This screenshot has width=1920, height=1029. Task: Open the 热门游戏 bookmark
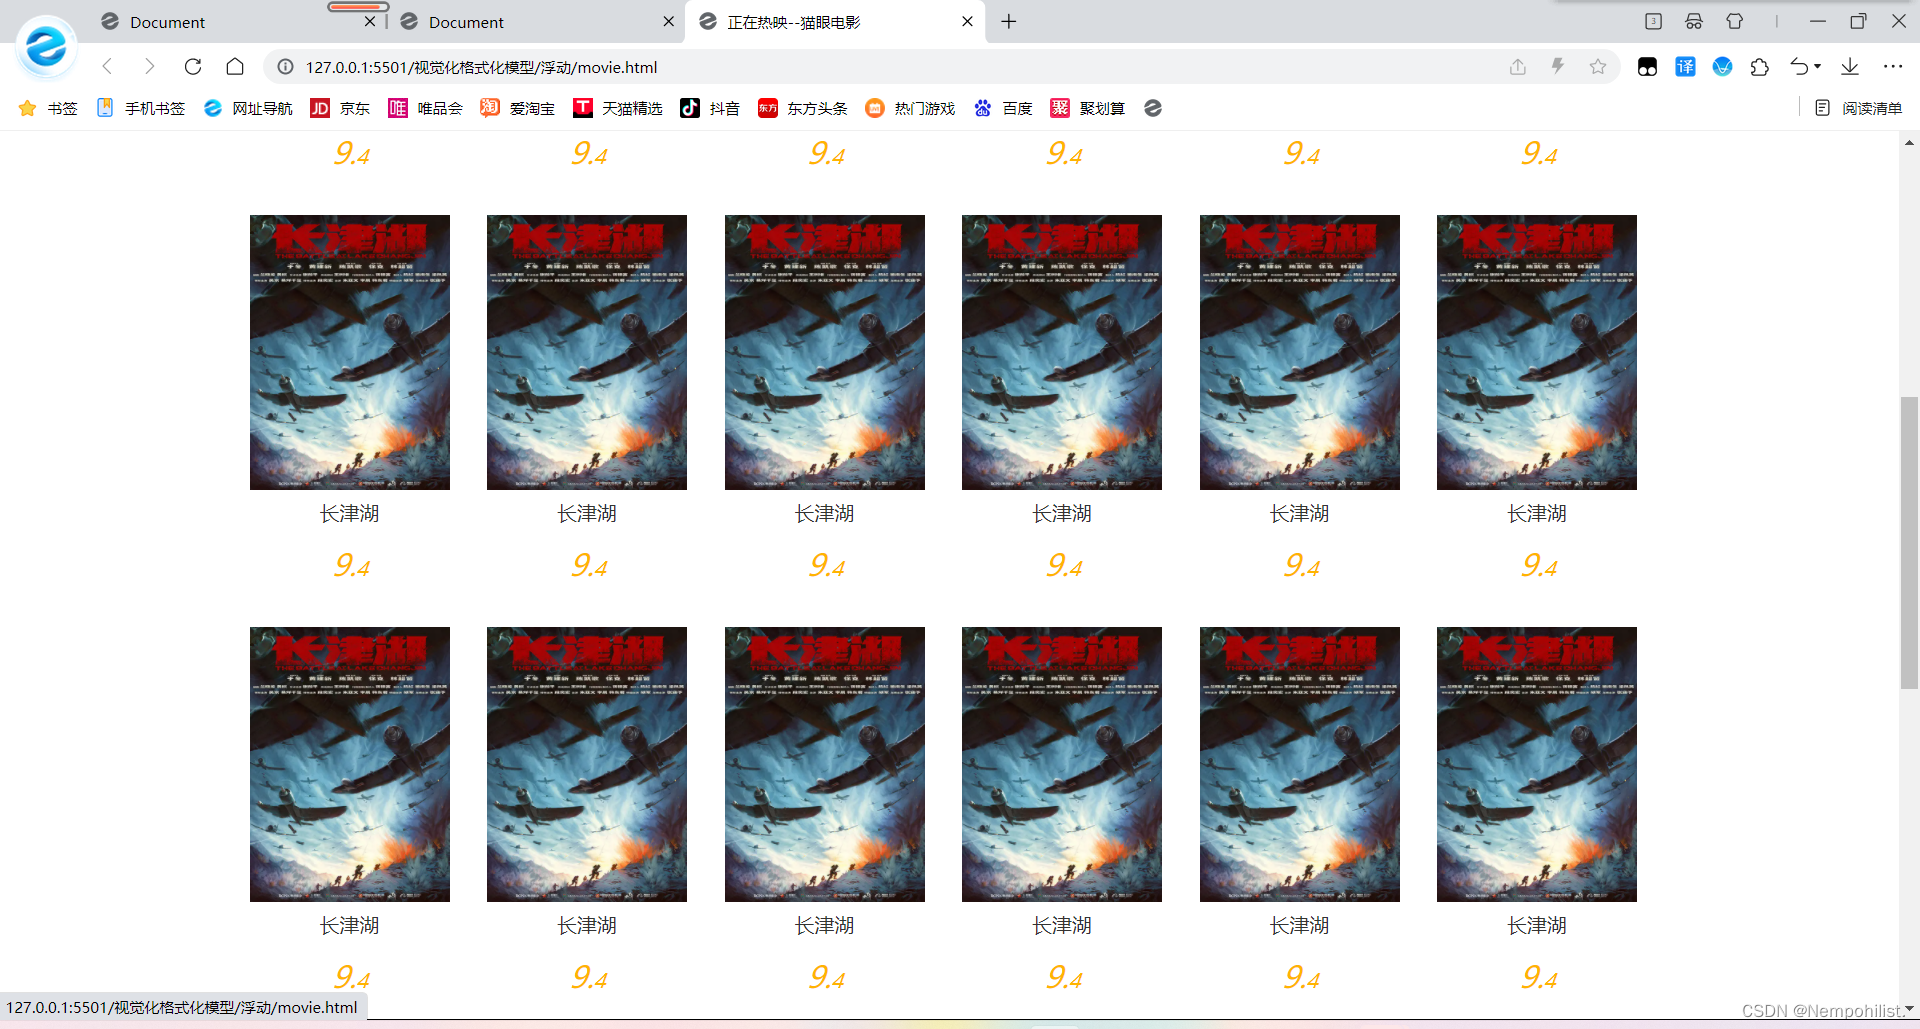[x=910, y=108]
